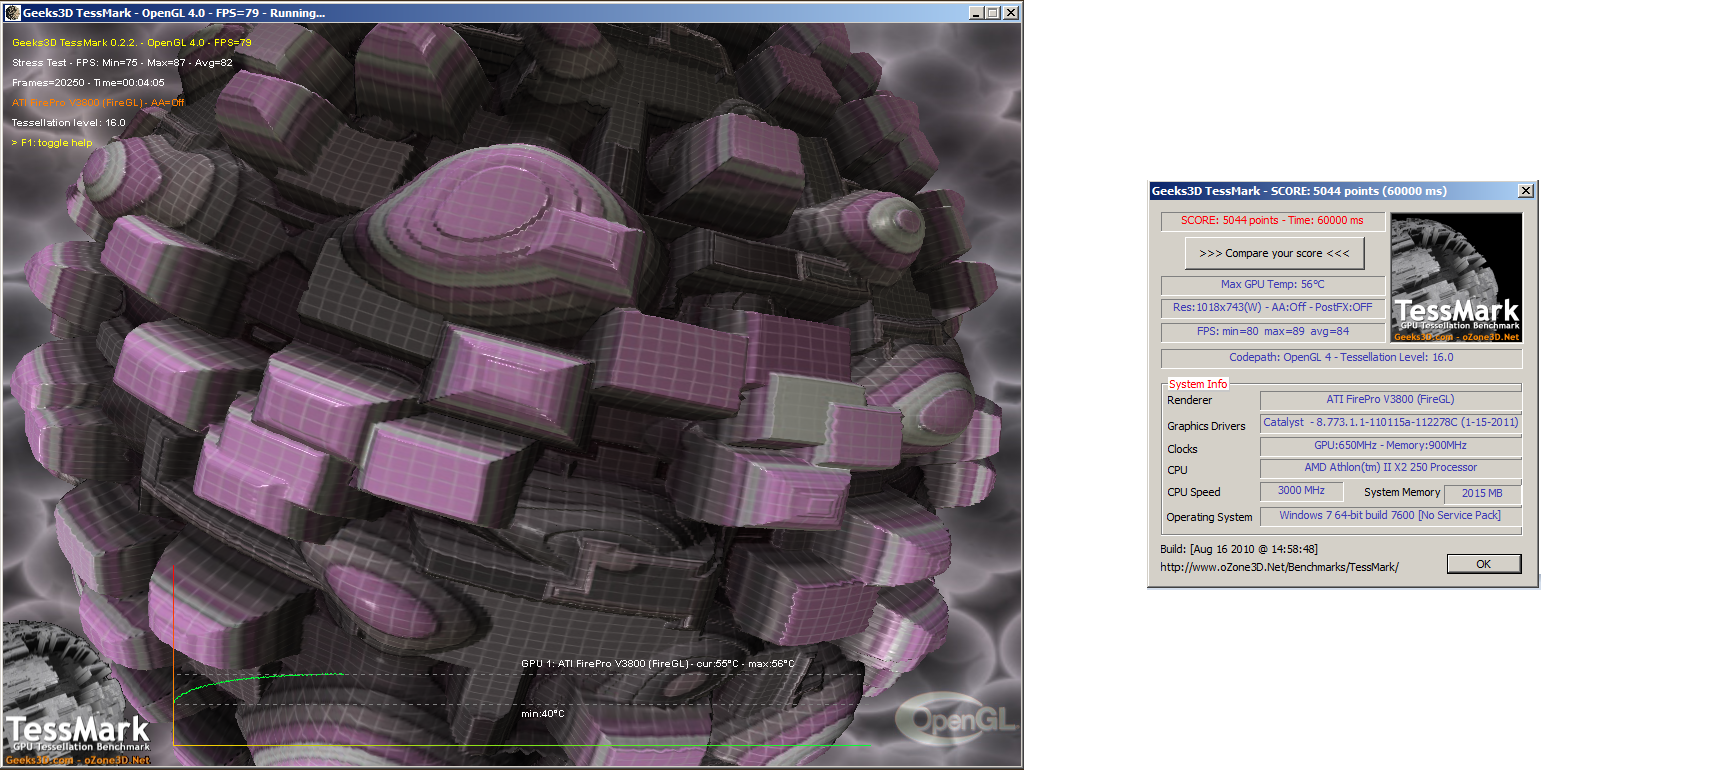Click the TessMark app icon in the title bar
This screenshot has height=770, width=1712.
click(x=12, y=13)
